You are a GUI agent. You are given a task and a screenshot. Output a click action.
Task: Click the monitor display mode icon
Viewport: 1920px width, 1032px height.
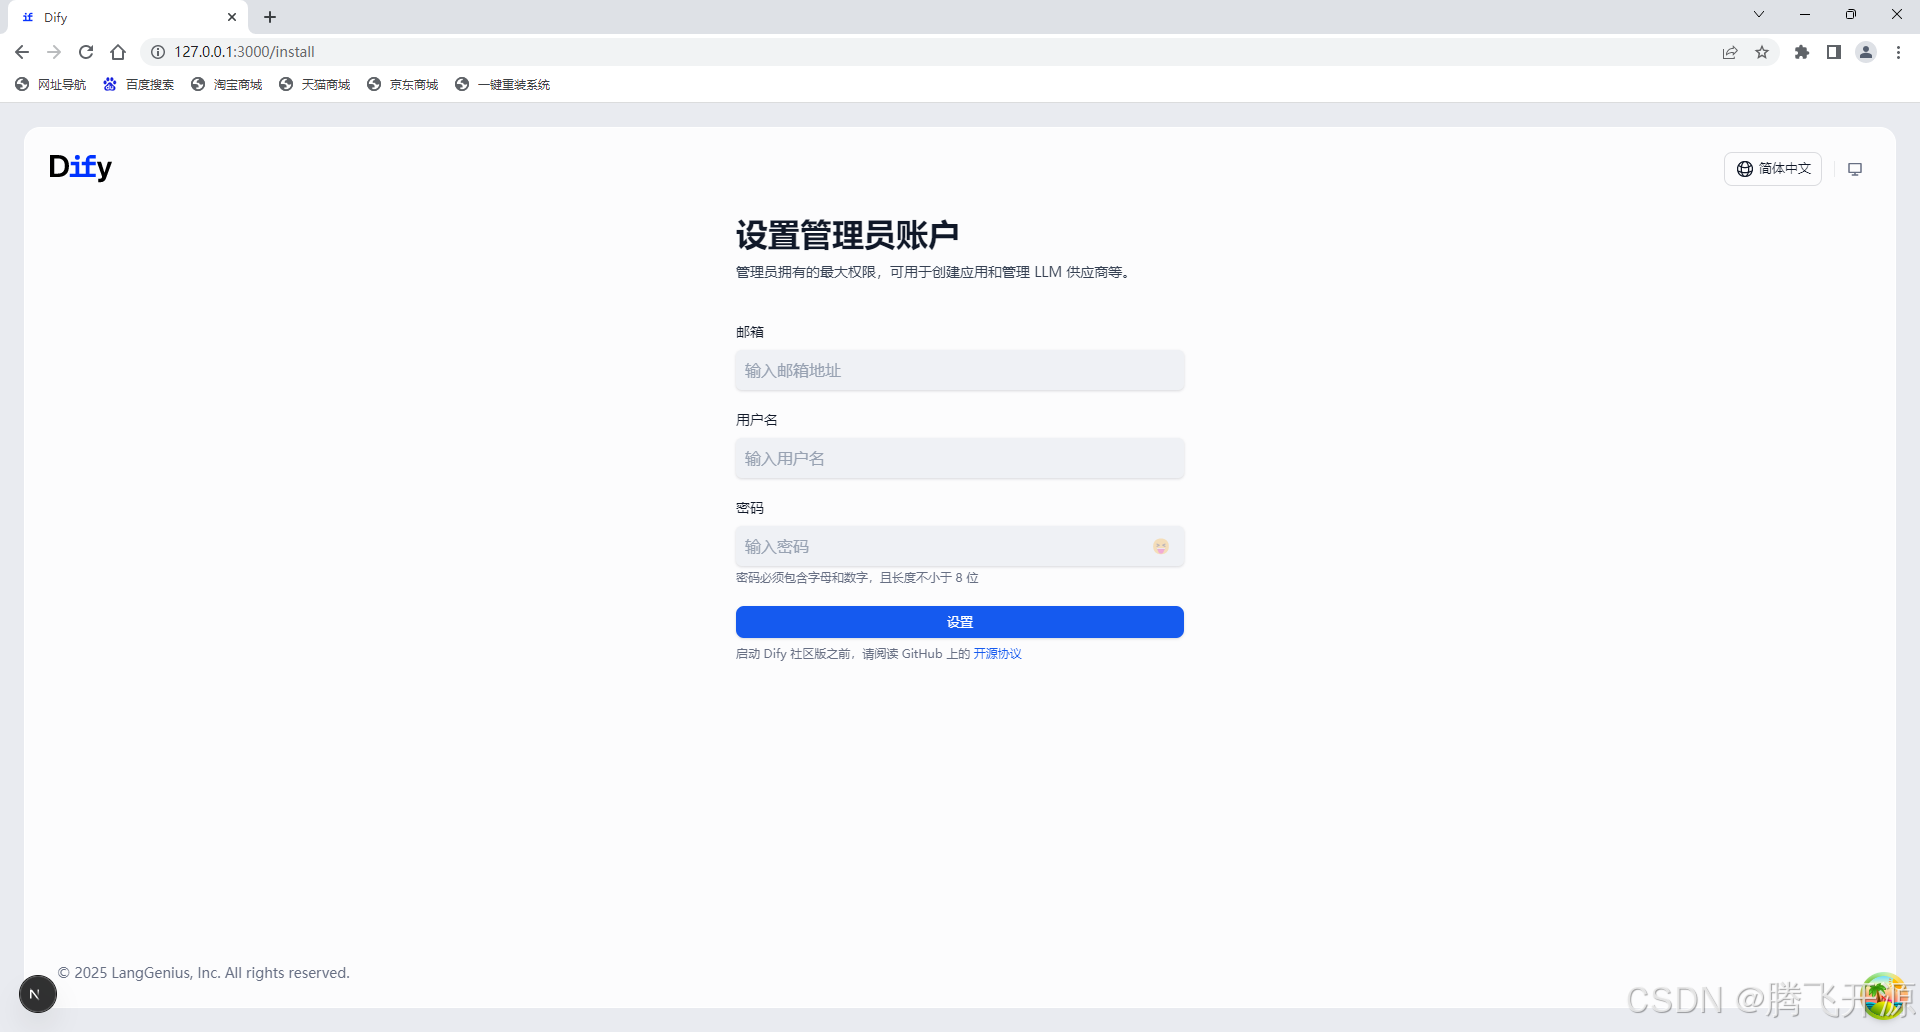click(1855, 168)
